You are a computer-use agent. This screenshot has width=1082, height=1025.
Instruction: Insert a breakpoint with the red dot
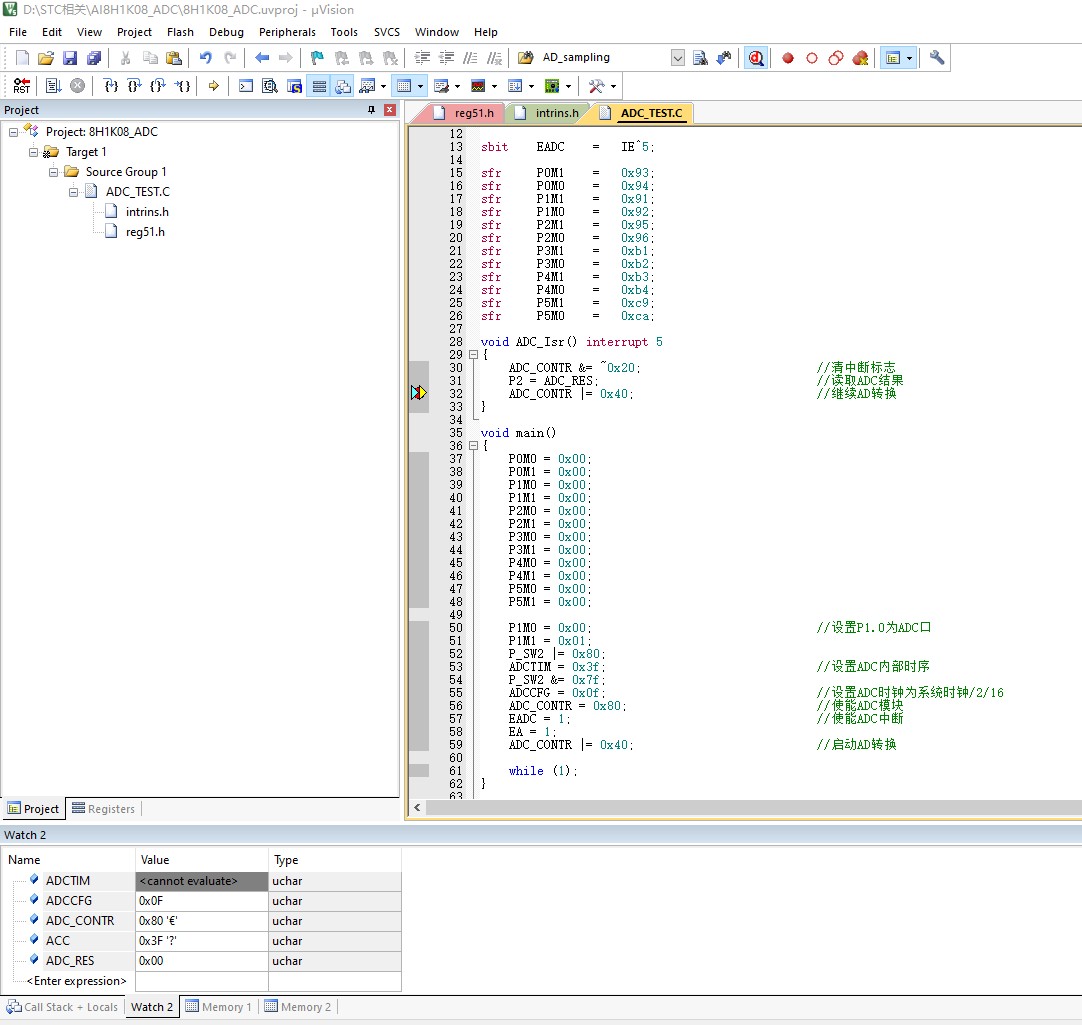coord(788,58)
